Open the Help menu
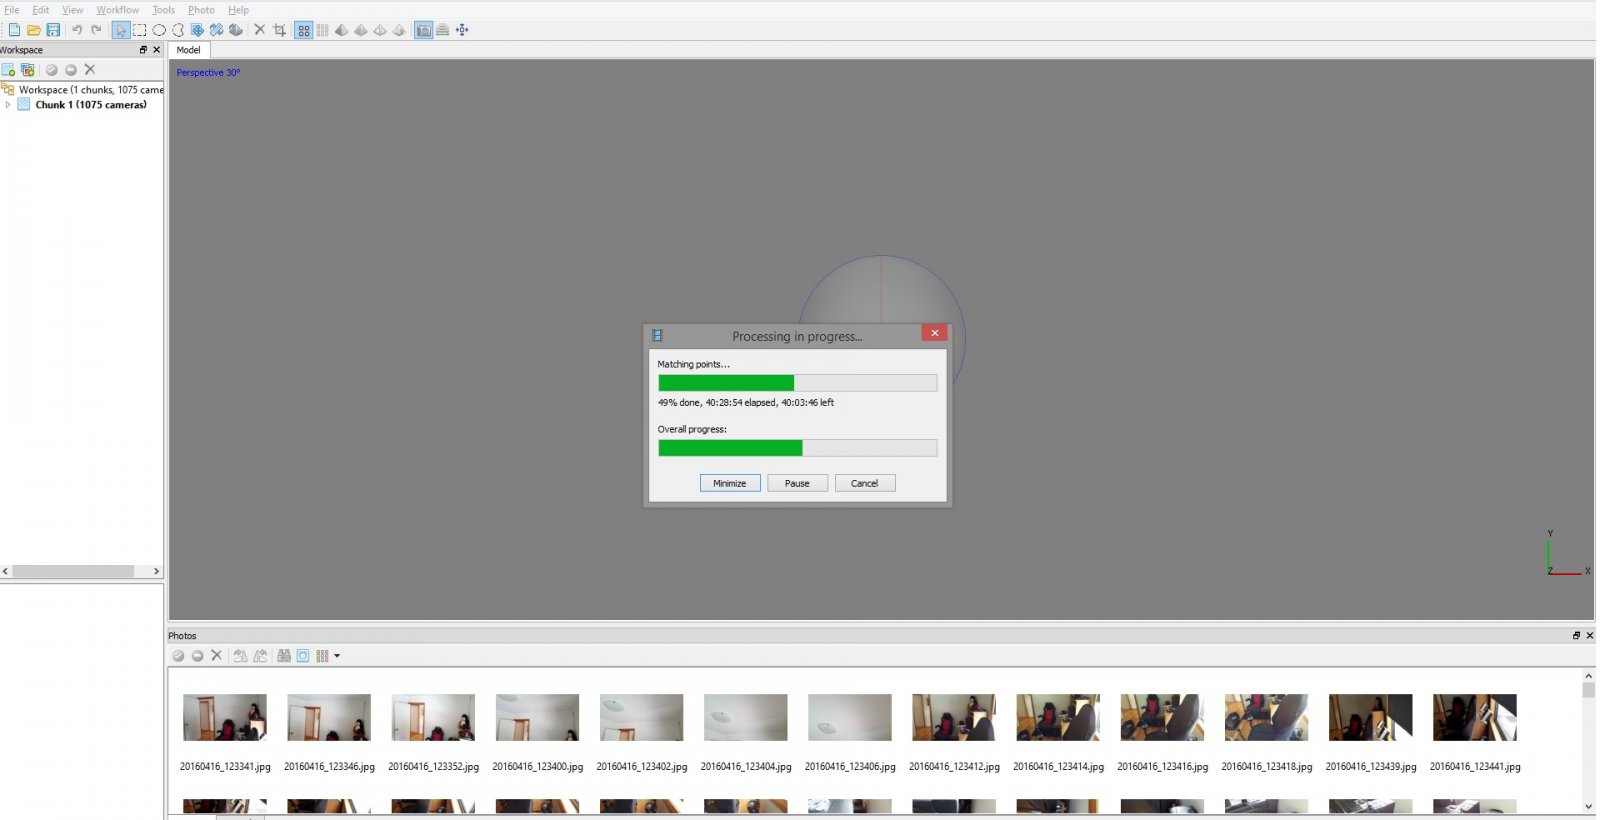This screenshot has height=820, width=1600. pos(238,10)
